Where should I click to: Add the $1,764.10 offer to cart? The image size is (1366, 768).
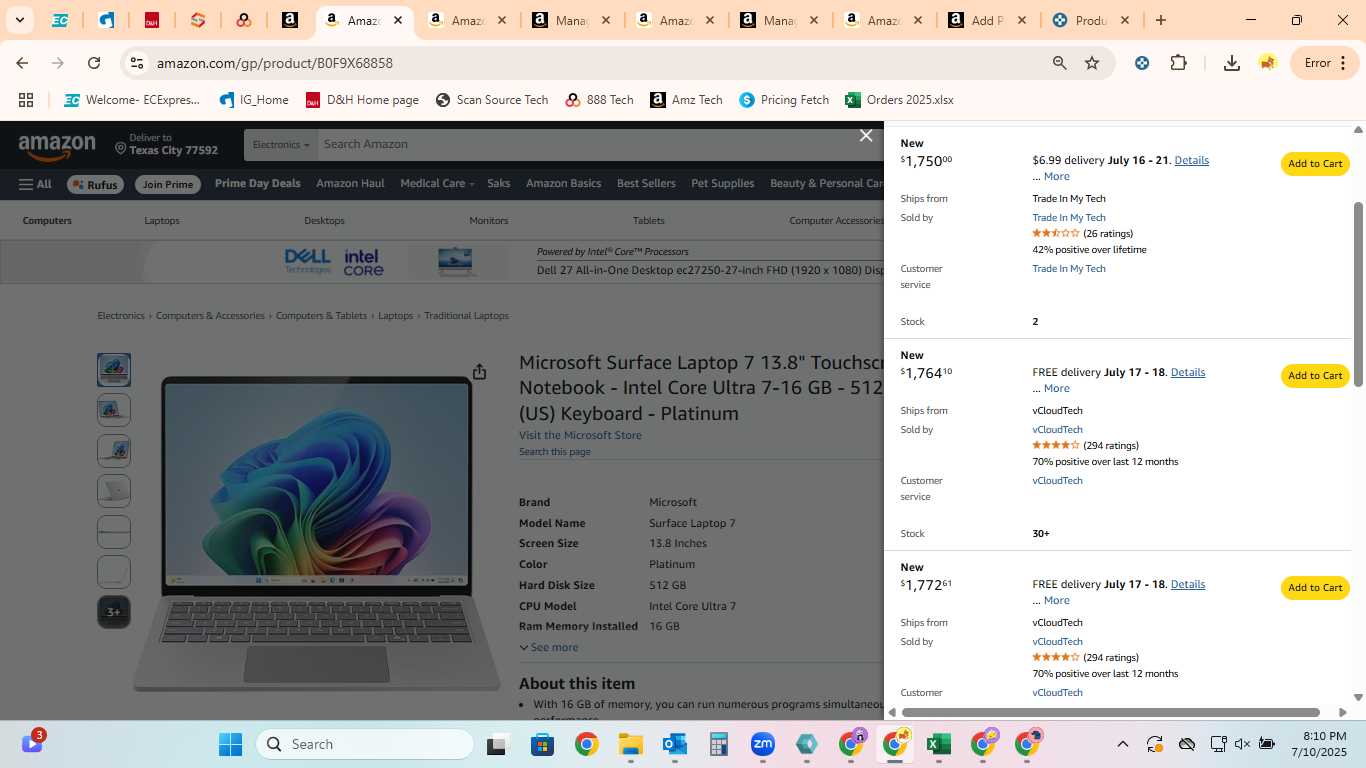pyautogui.click(x=1315, y=376)
